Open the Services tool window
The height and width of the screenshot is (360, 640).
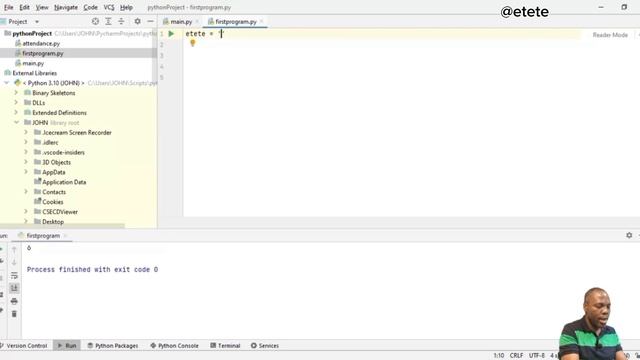pos(265,345)
